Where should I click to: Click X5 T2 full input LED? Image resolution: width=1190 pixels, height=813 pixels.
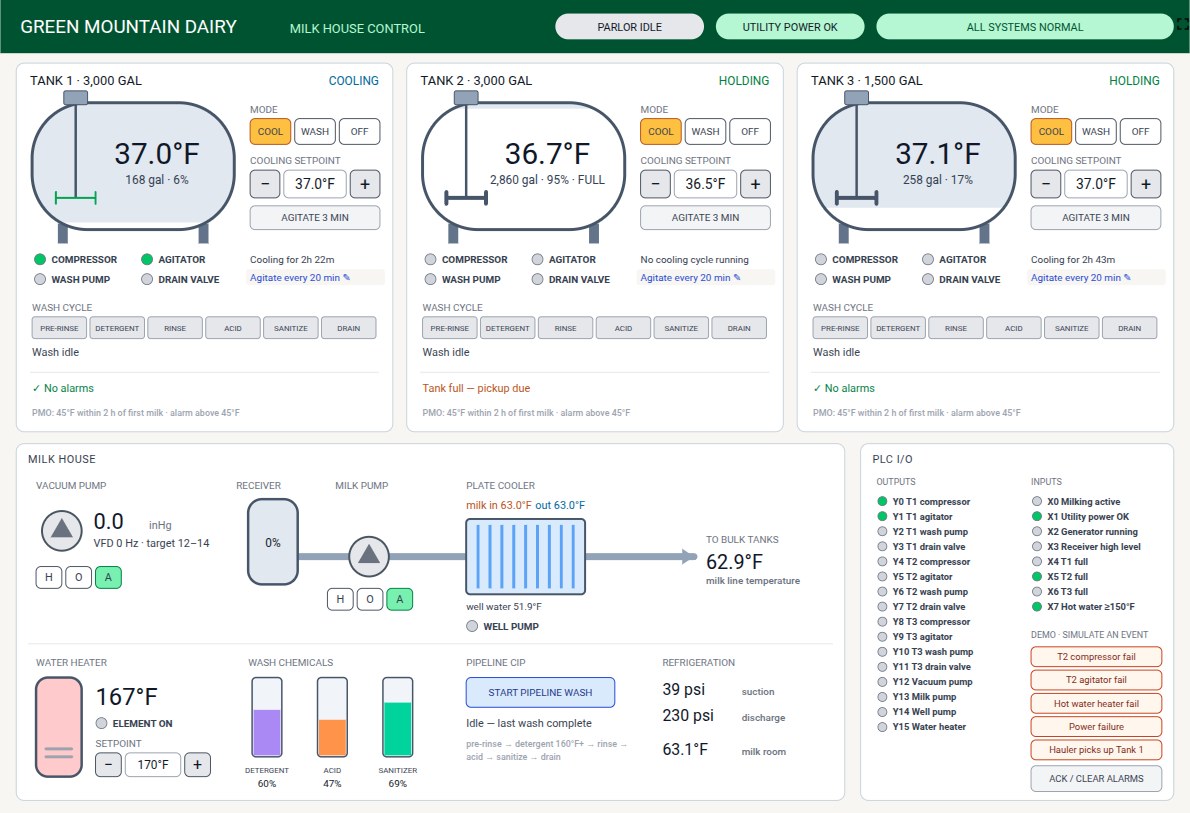coord(1037,576)
